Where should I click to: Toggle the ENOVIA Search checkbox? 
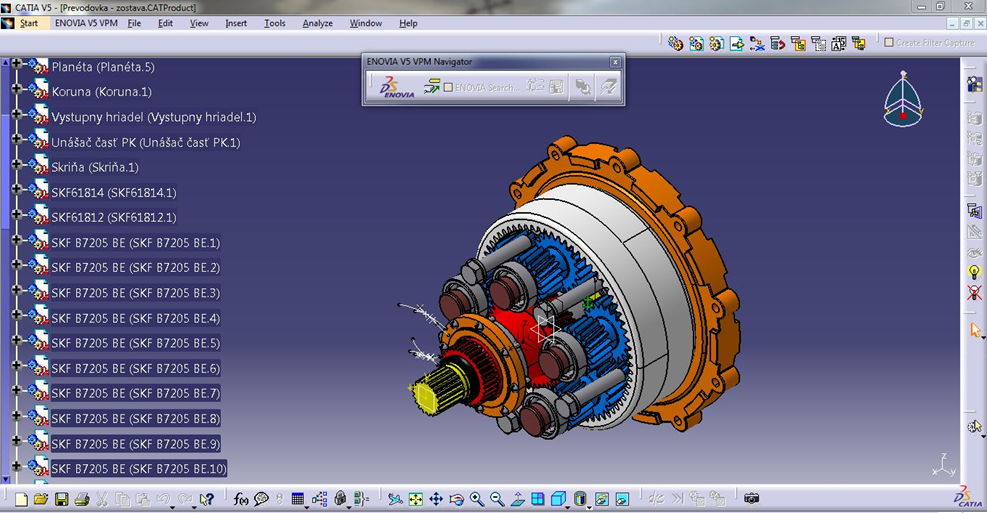coord(448,88)
